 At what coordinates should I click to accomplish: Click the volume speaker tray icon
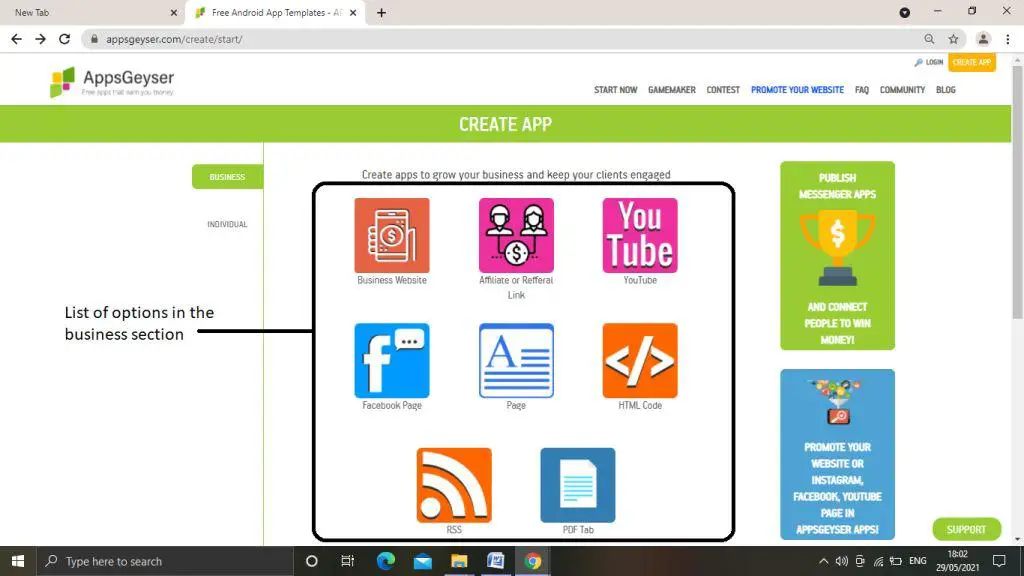[842, 561]
